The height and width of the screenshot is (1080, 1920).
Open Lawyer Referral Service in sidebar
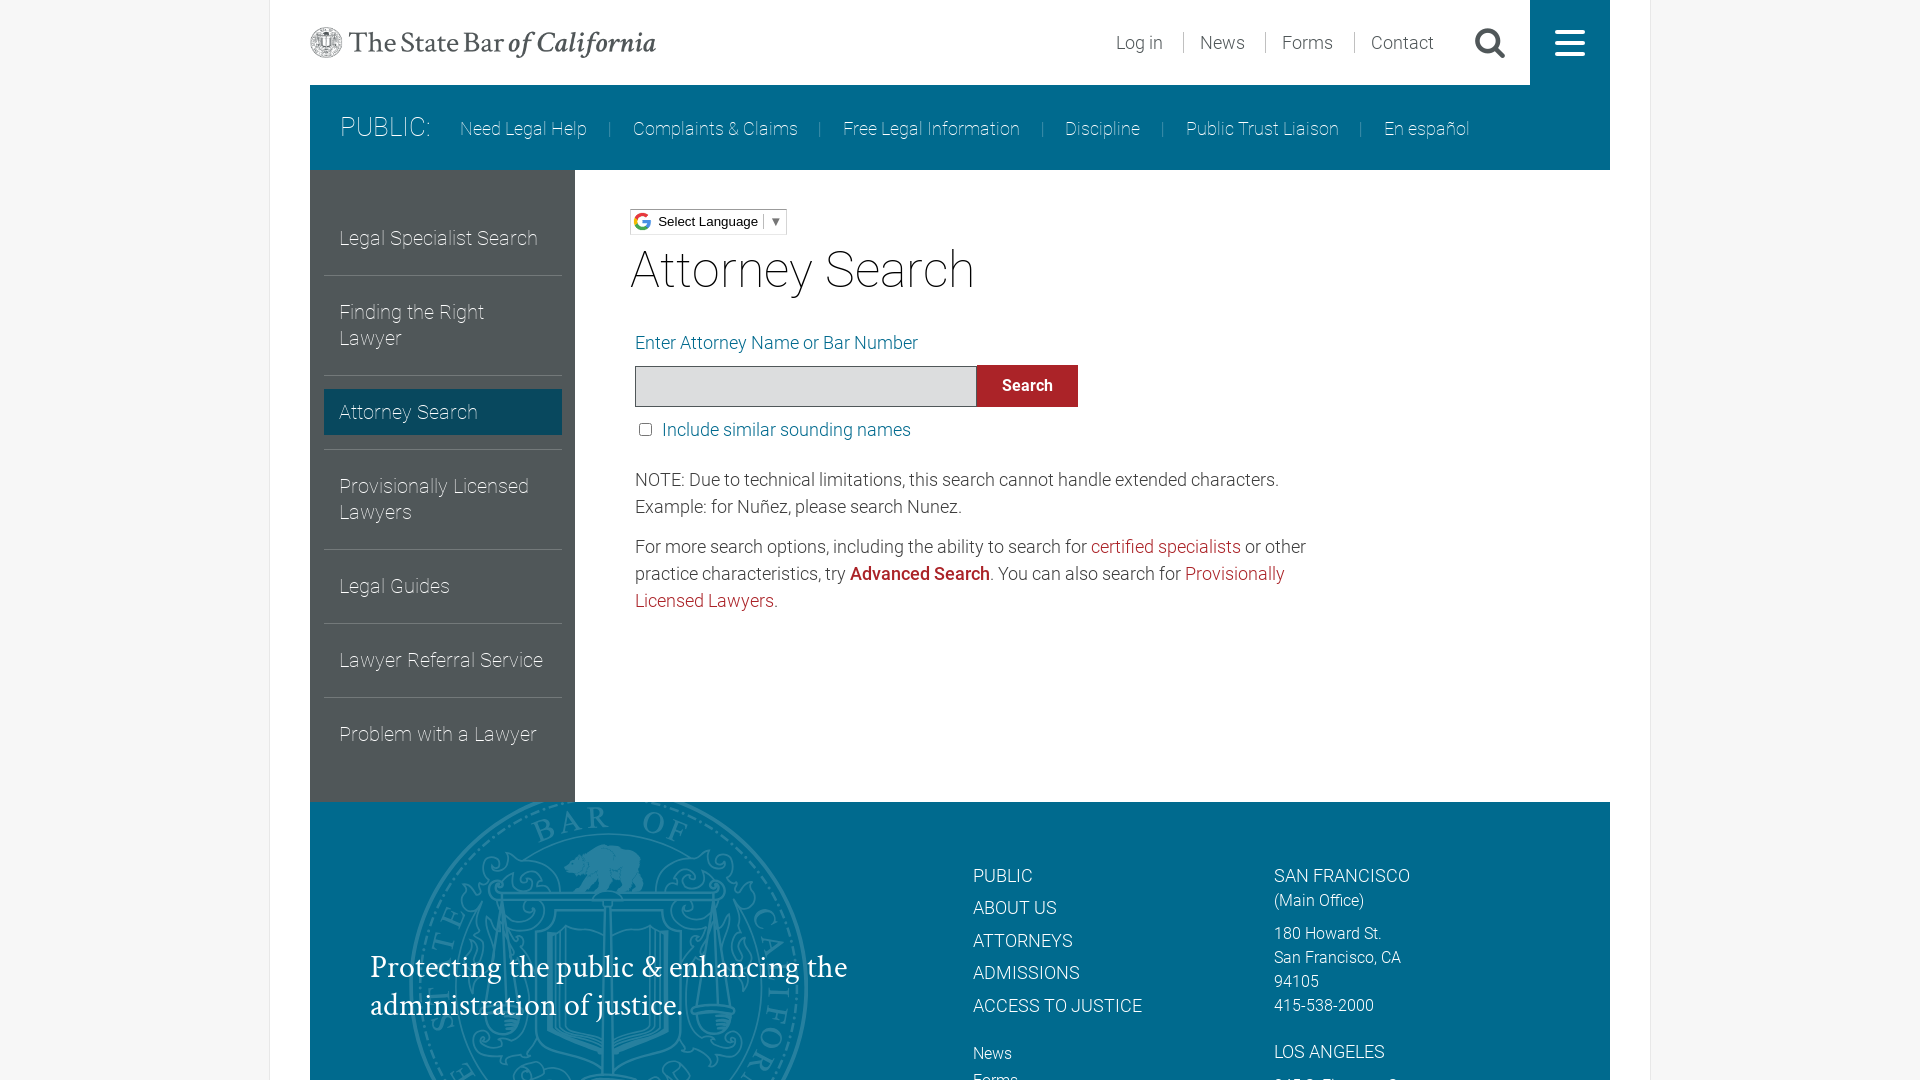click(443, 660)
